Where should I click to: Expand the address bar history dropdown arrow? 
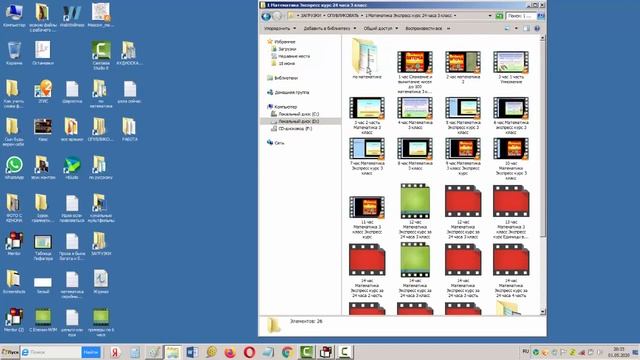tap(490, 16)
